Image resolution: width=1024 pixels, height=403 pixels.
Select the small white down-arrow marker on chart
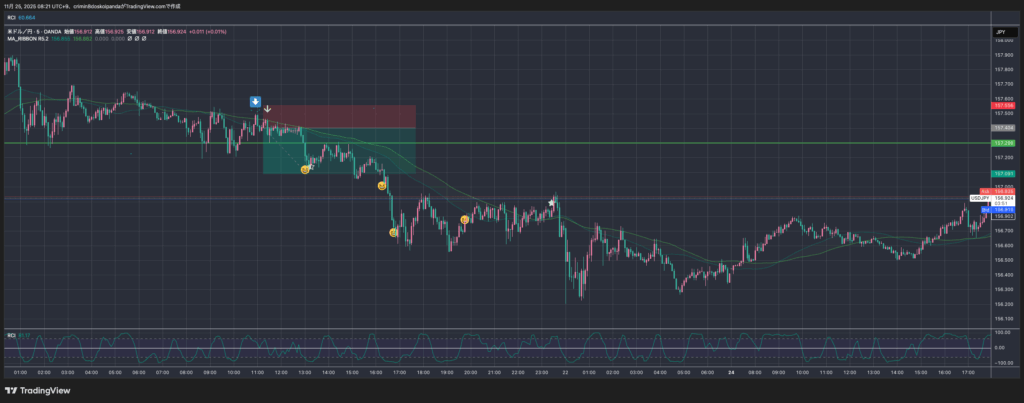tap(267, 108)
